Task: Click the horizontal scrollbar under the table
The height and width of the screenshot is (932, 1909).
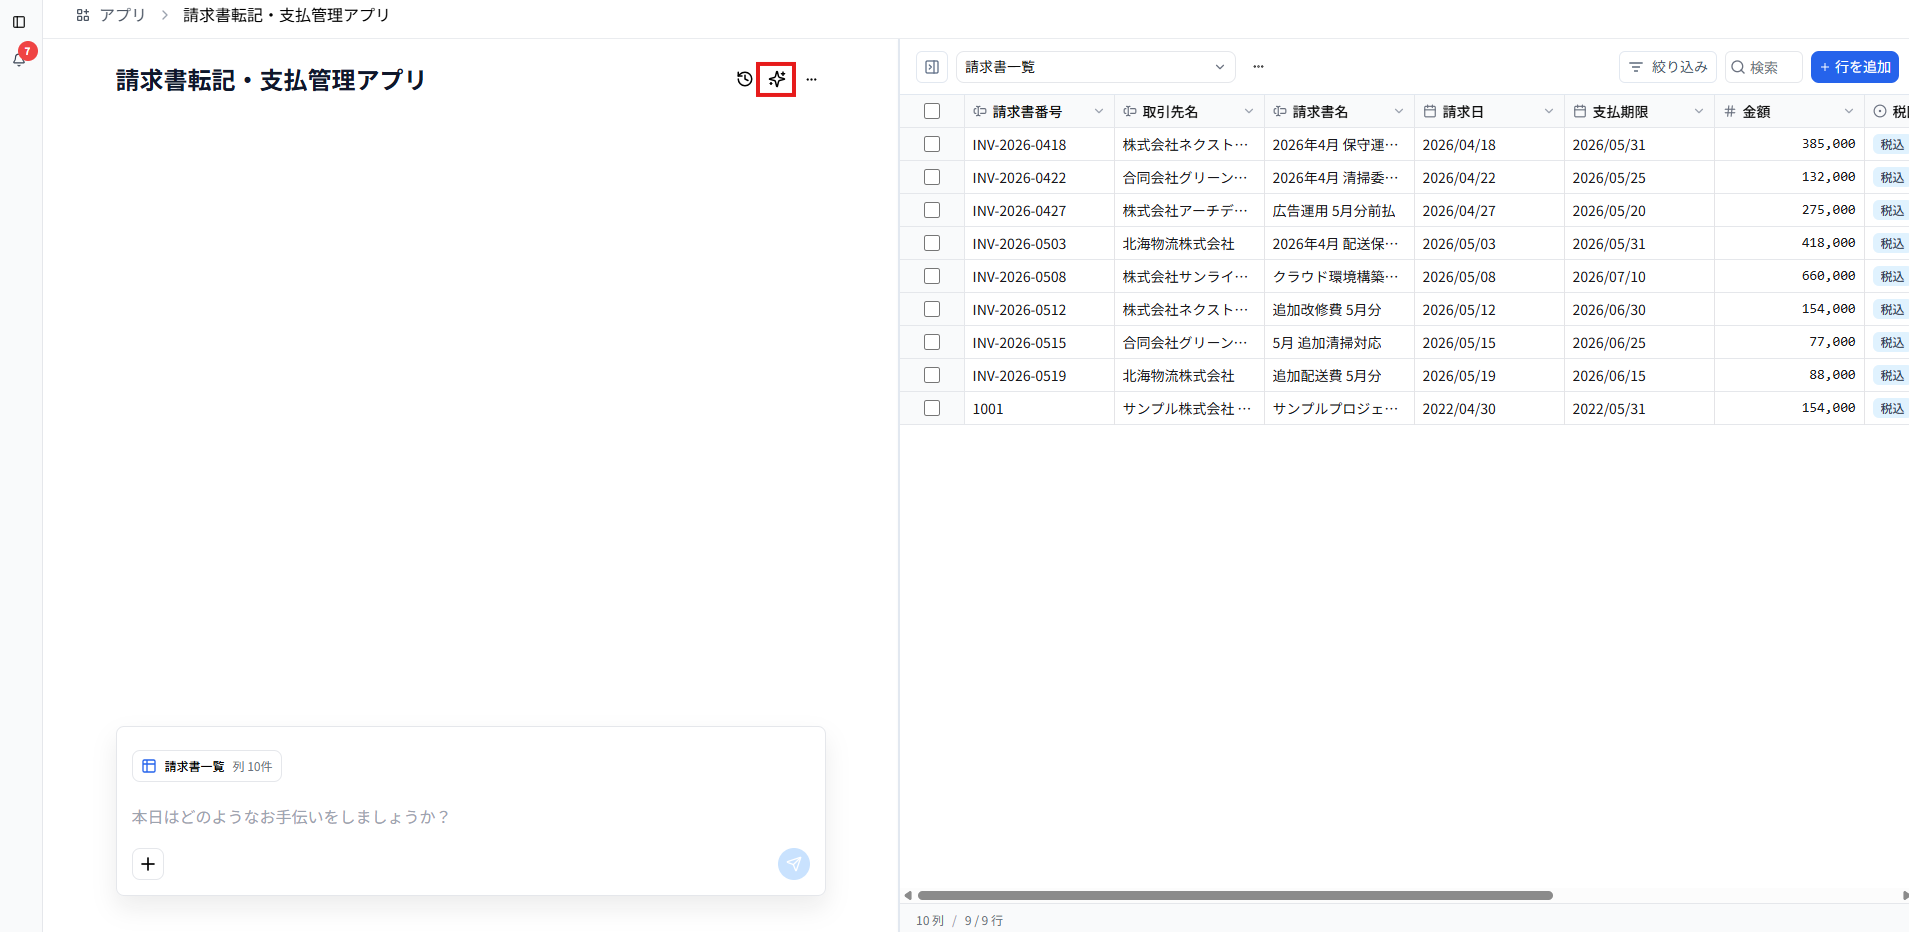Action: (1235, 895)
